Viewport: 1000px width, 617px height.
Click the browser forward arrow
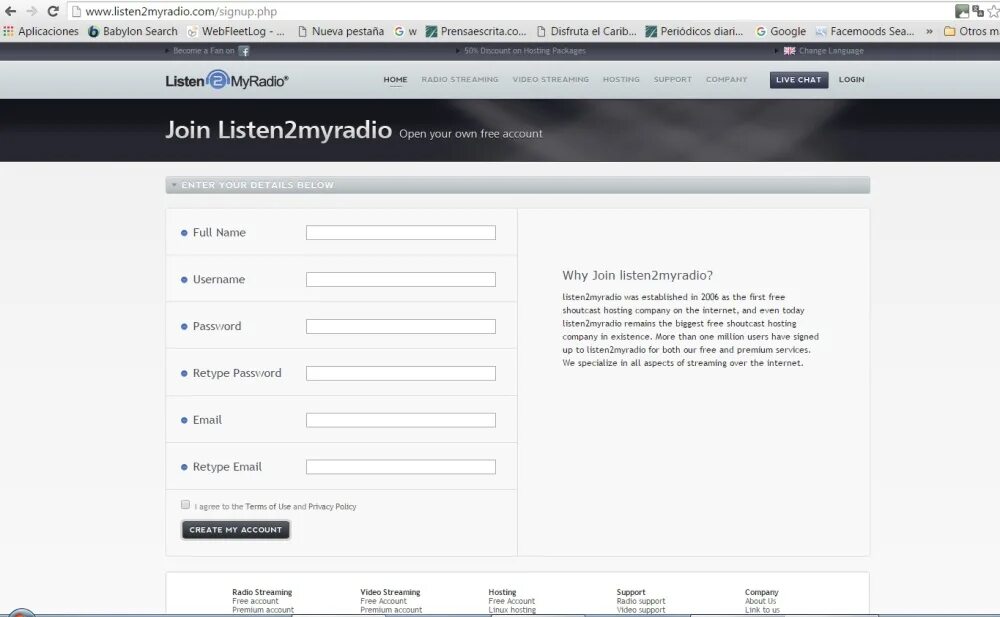coord(32,11)
